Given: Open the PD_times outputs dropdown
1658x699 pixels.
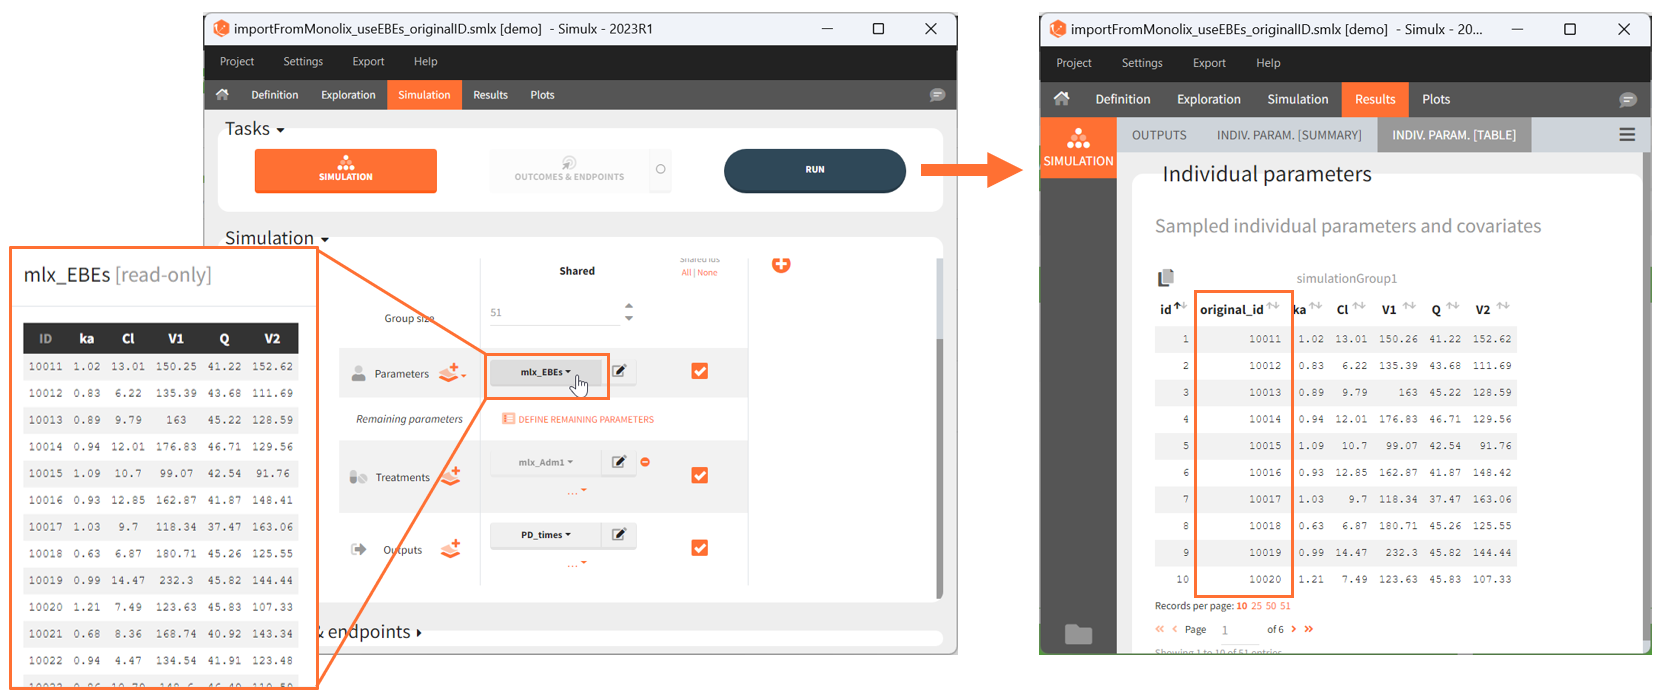Looking at the screenshot, I should (x=545, y=535).
